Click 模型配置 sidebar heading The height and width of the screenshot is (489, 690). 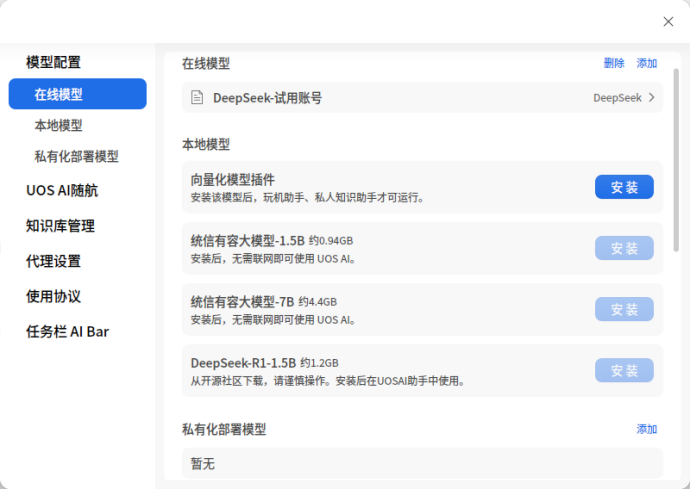tap(53, 62)
